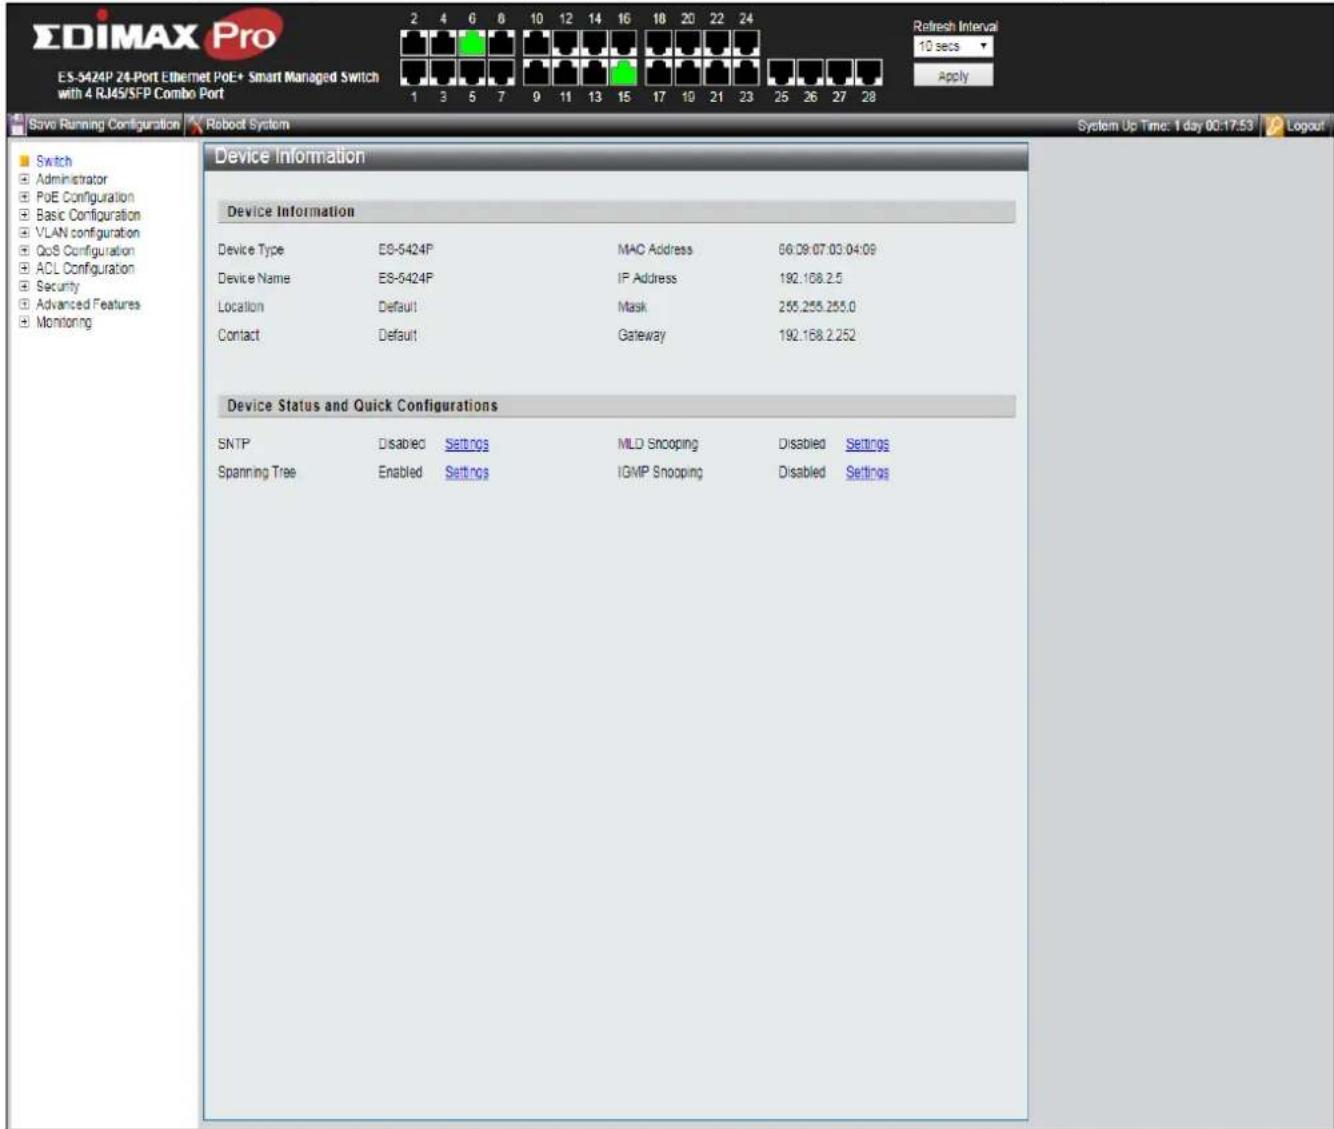Click port 7 icon on switch diagram
The image size is (1334, 1129).
coord(501,72)
